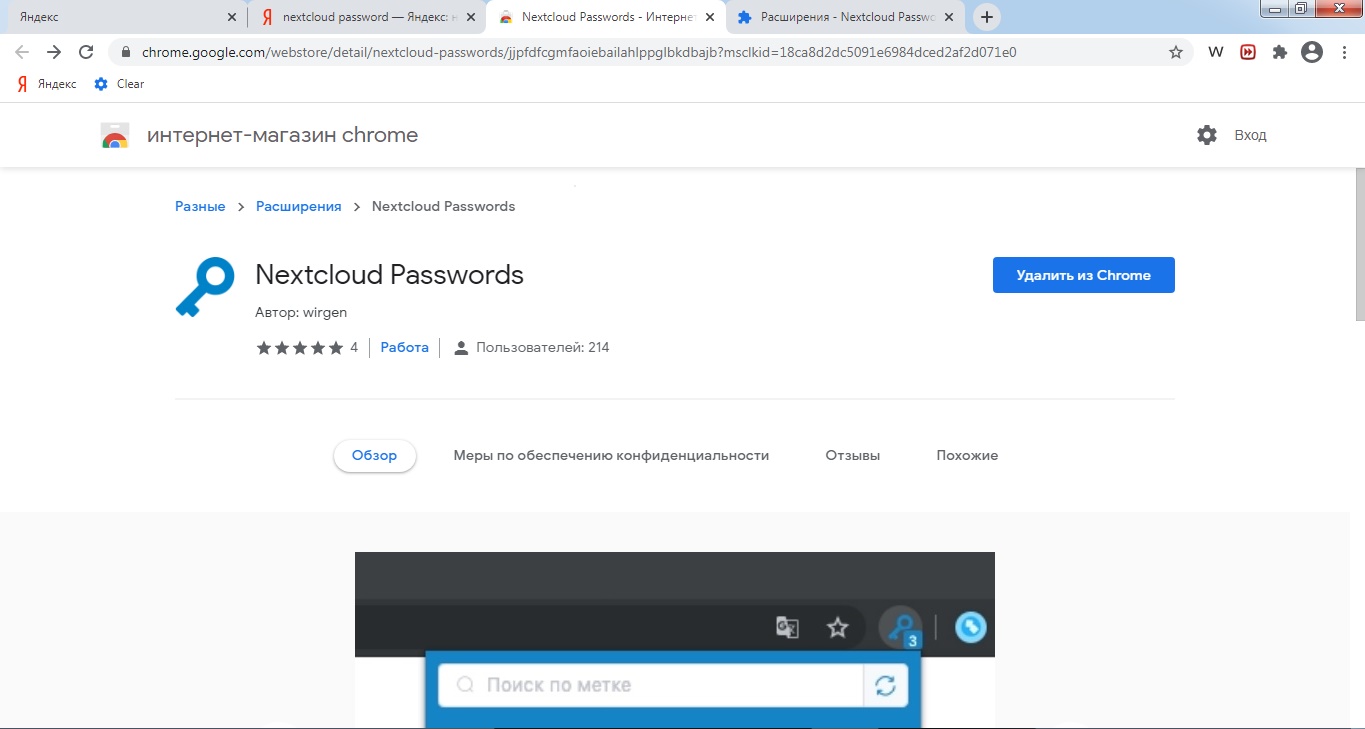Open the web store settings gear
1365x729 pixels.
pos(1207,135)
